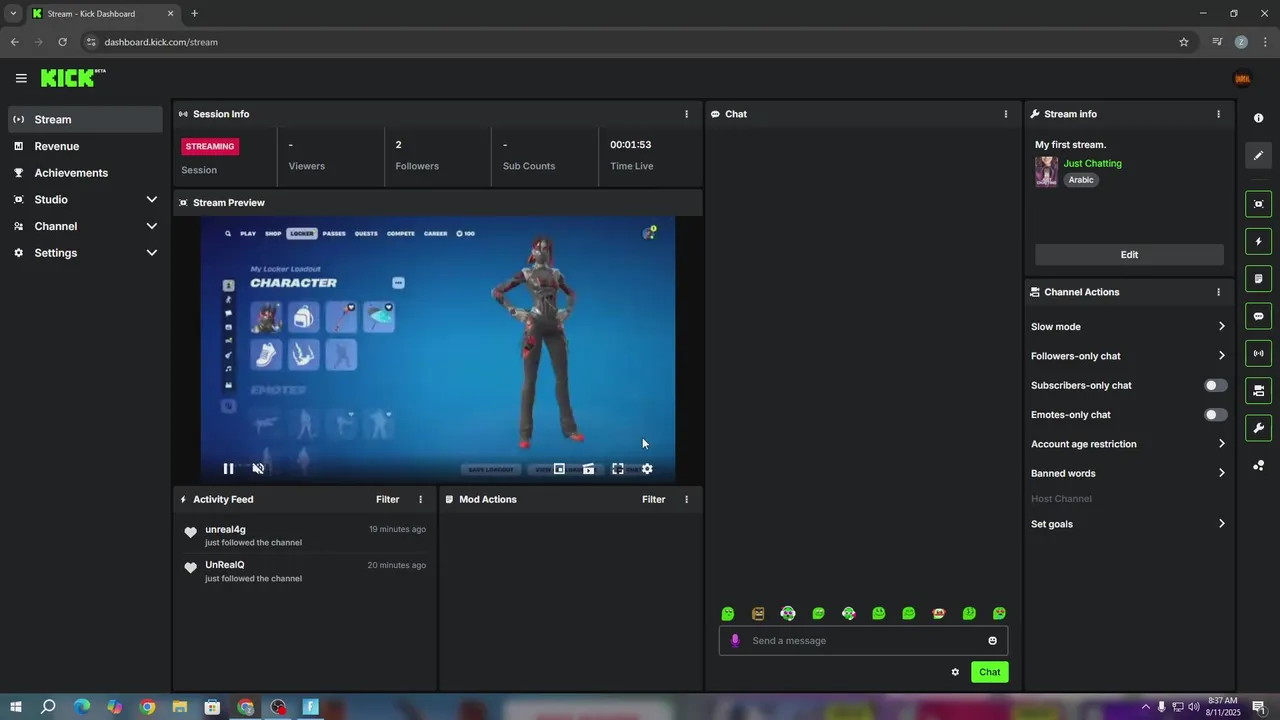Open chat settings gear near Chat button
Viewport: 1280px width, 720px height.
point(955,672)
